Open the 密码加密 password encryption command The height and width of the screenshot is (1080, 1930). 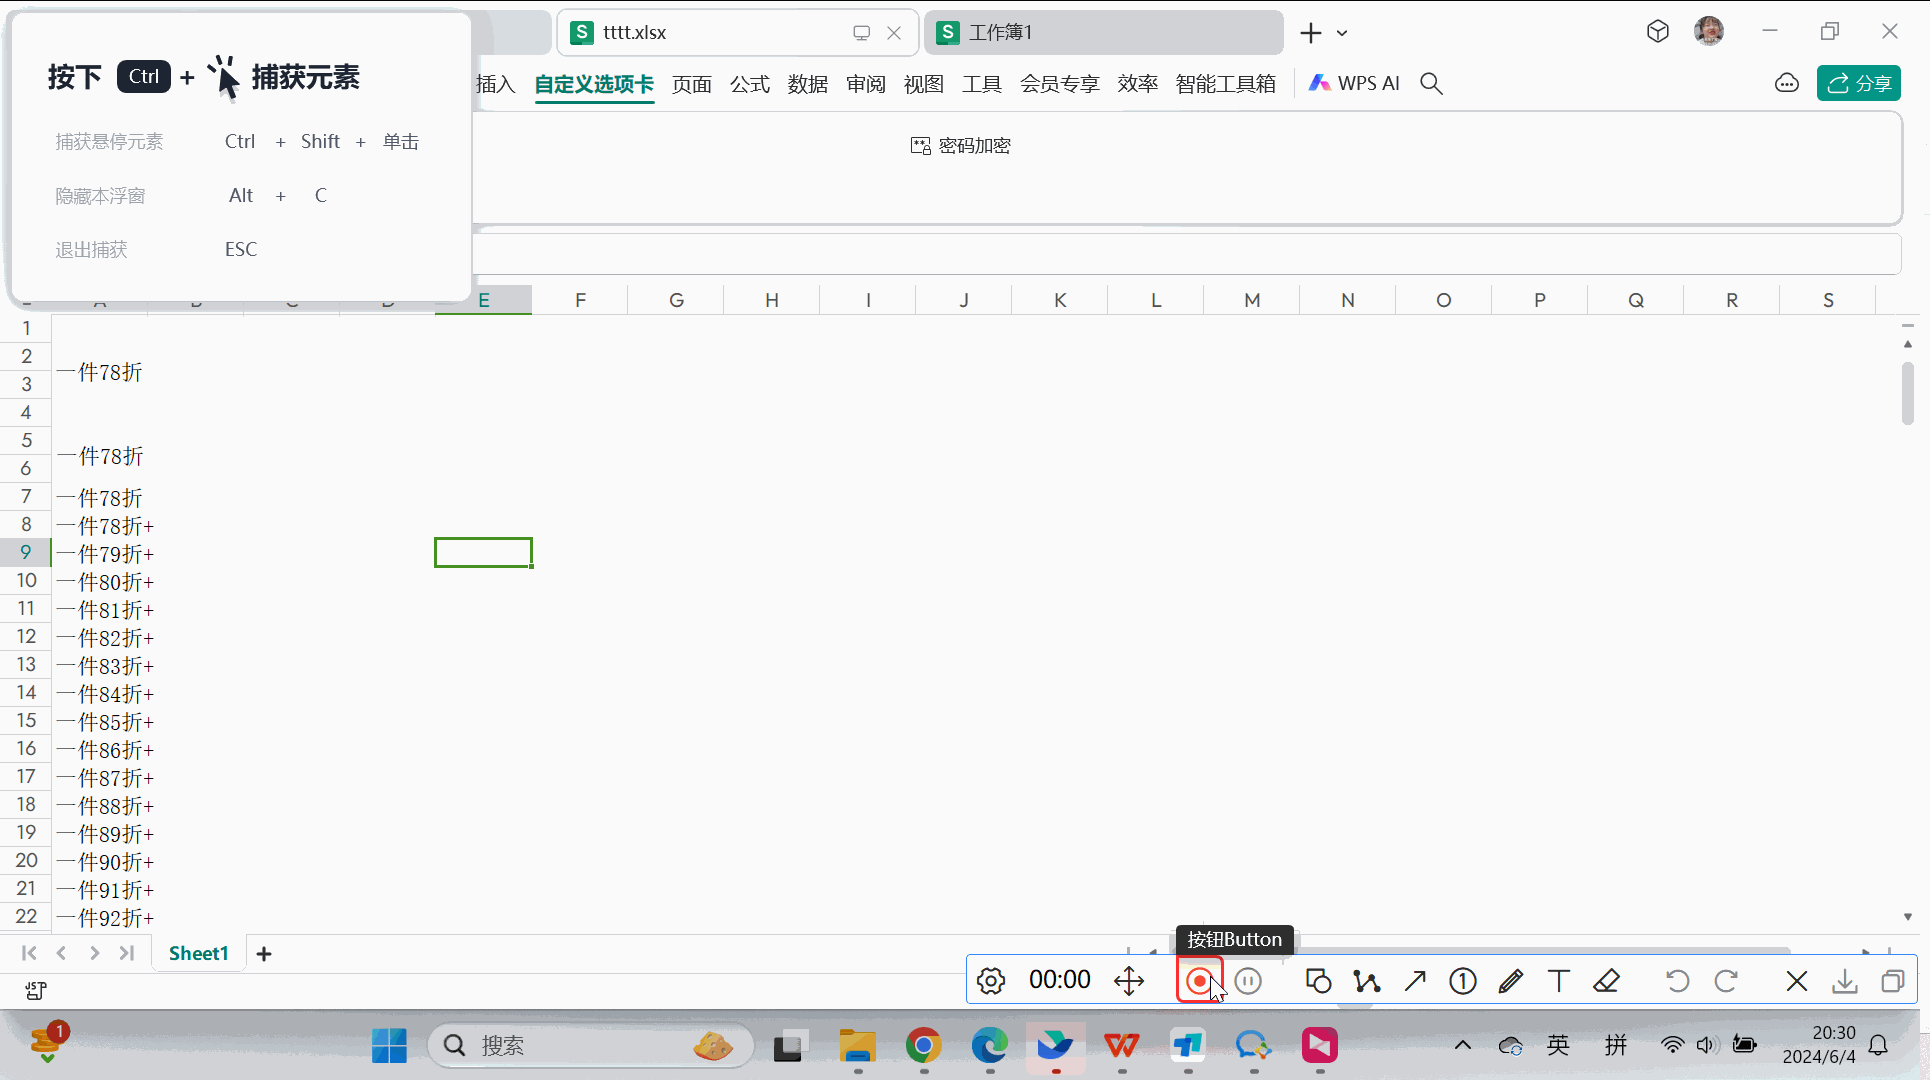coord(960,146)
